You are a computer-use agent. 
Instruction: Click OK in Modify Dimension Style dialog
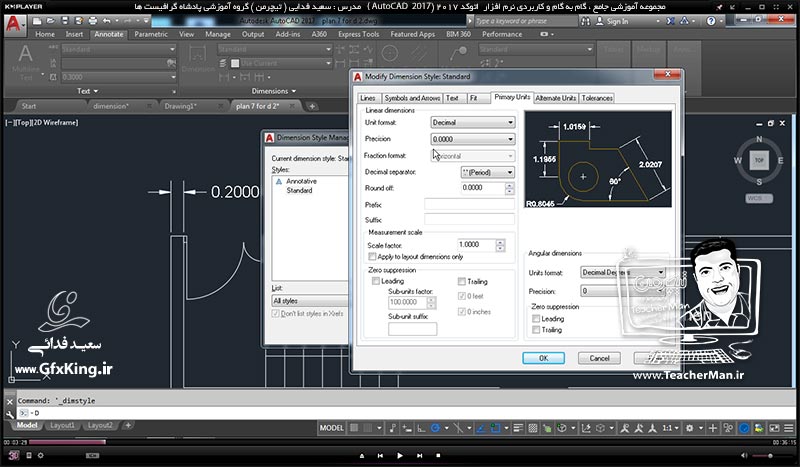pos(543,358)
